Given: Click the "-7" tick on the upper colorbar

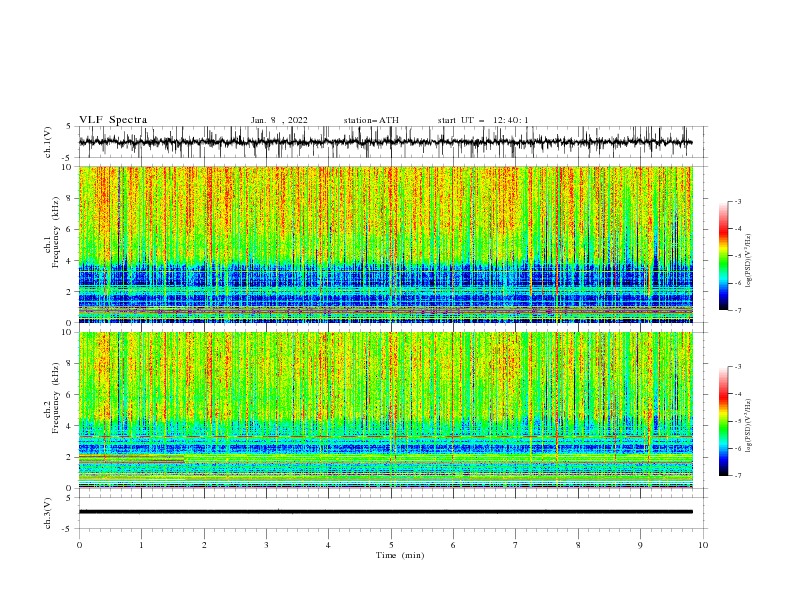Looking at the screenshot, I should pyautogui.click(x=737, y=310).
